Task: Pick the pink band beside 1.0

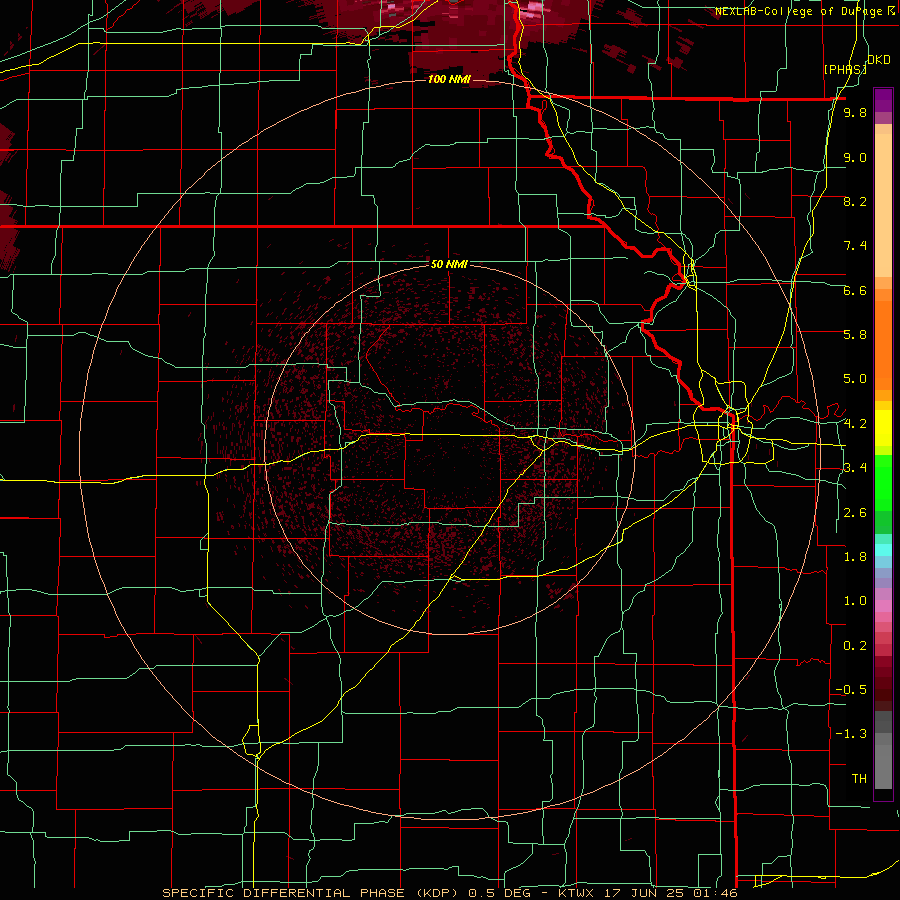Action: (x=883, y=605)
